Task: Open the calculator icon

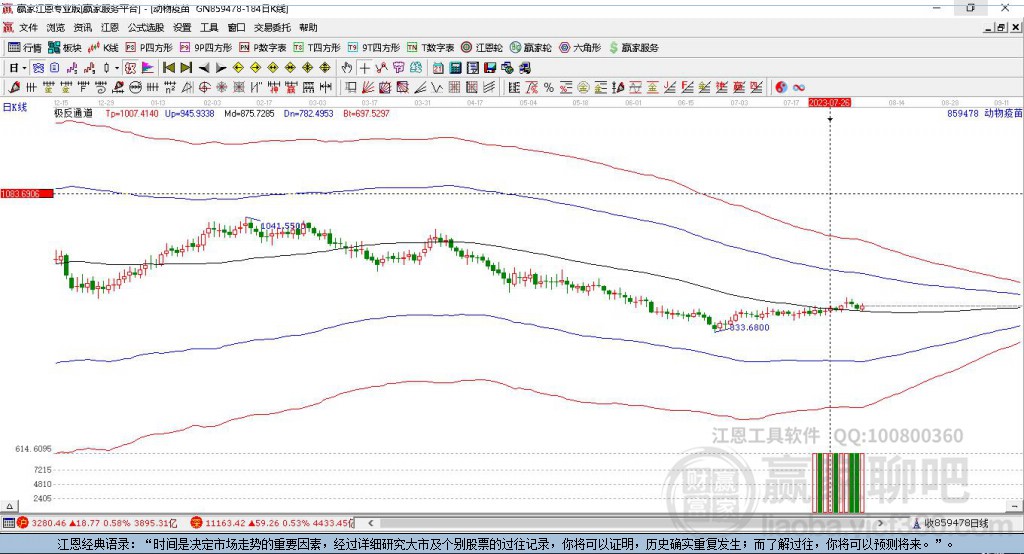Action: (456, 68)
